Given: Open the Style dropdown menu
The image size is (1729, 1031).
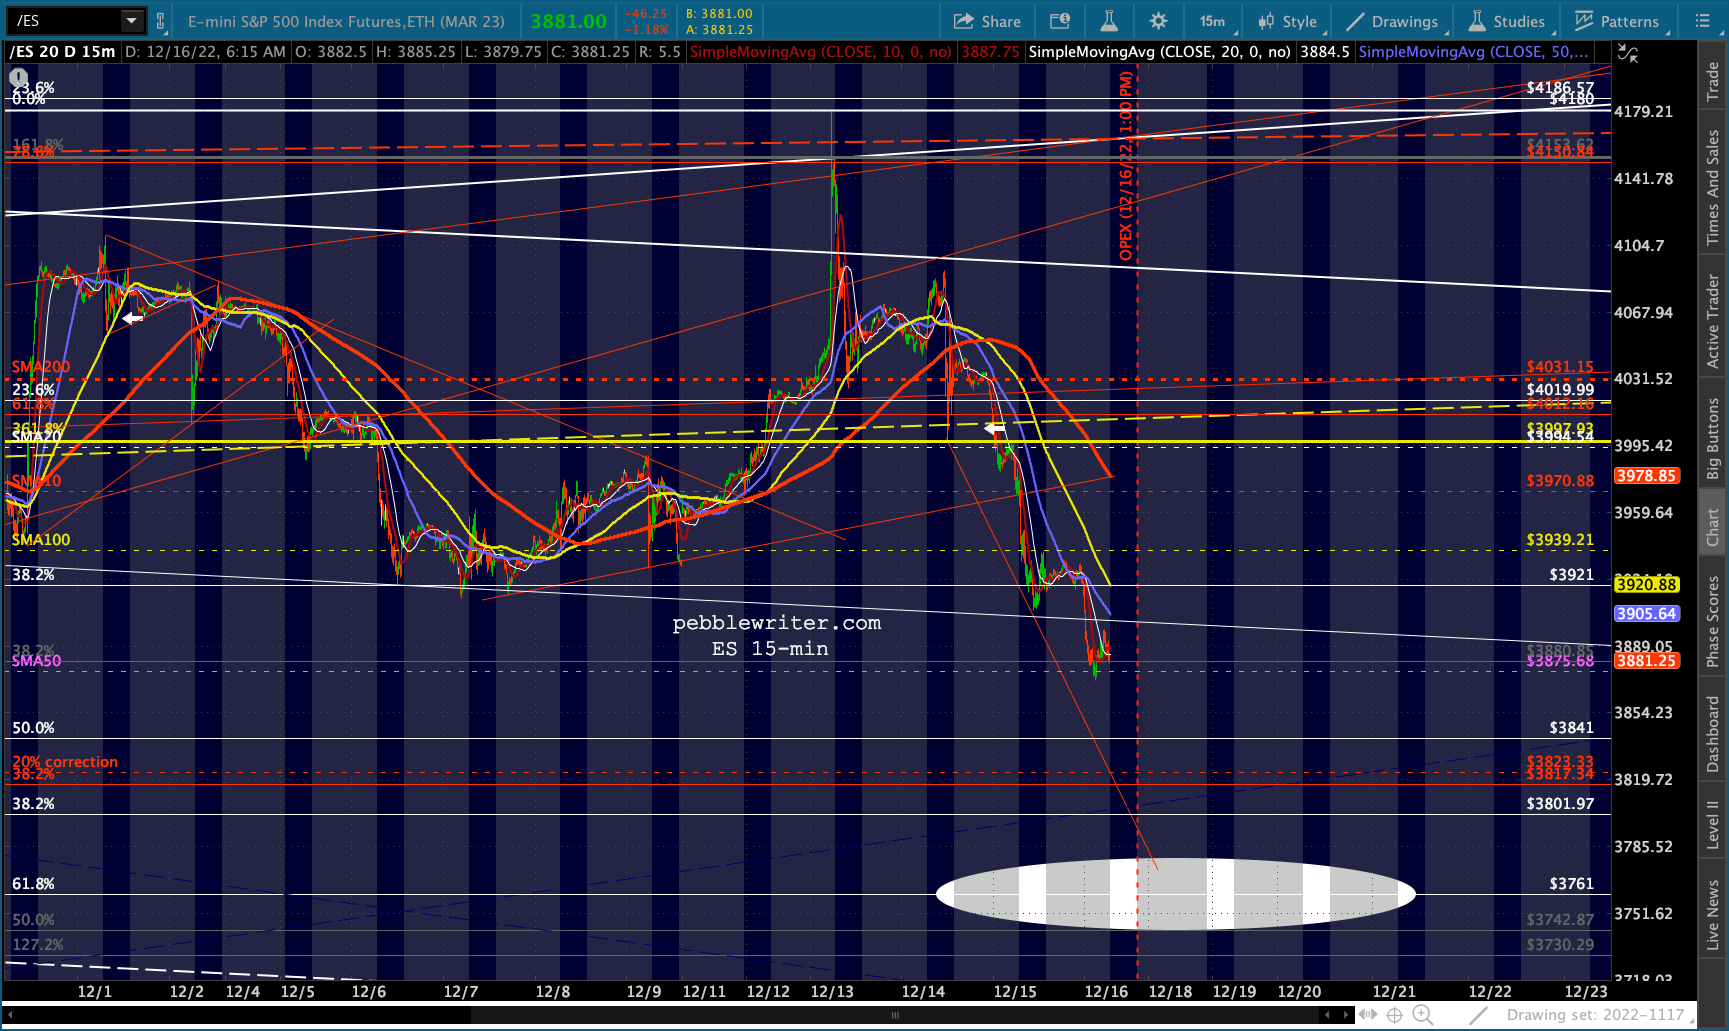Looking at the screenshot, I should 1288,21.
